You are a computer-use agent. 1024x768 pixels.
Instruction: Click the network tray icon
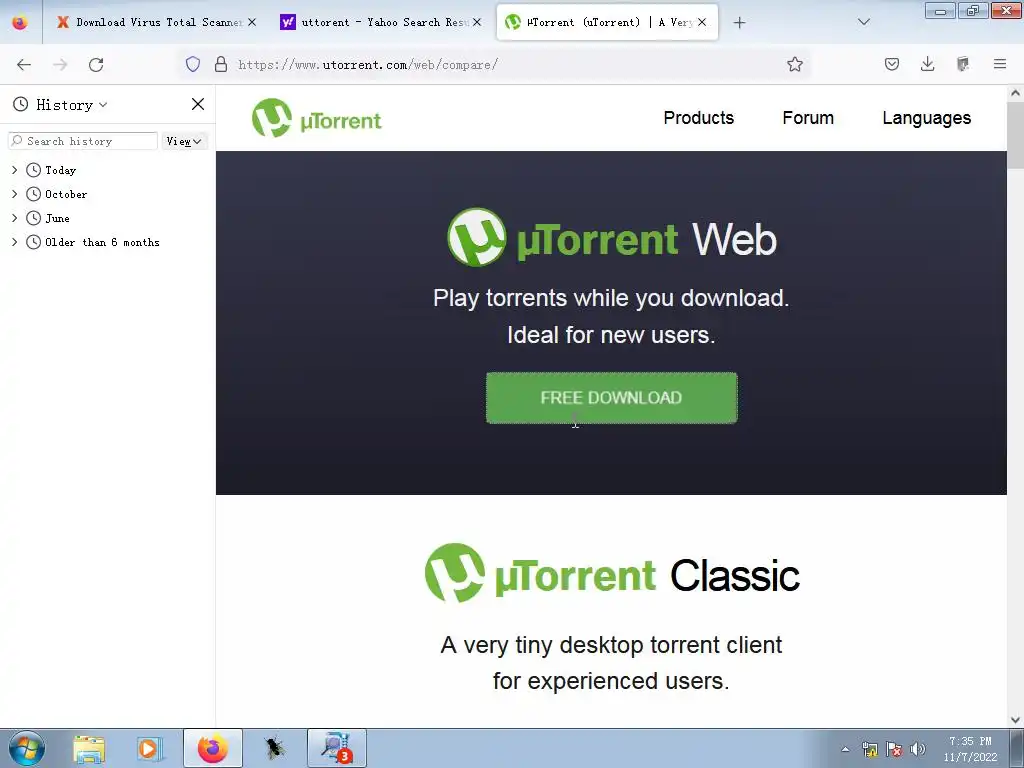click(x=870, y=749)
